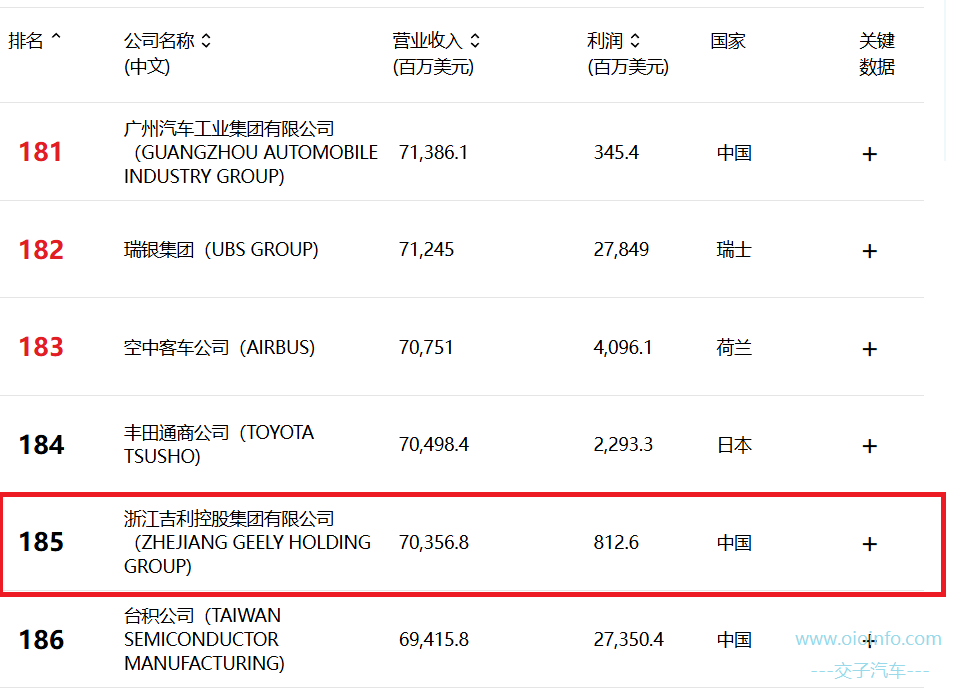953x694 pixels.
Task: Sort by 利润 using its sort arrows
Action: 635,41
